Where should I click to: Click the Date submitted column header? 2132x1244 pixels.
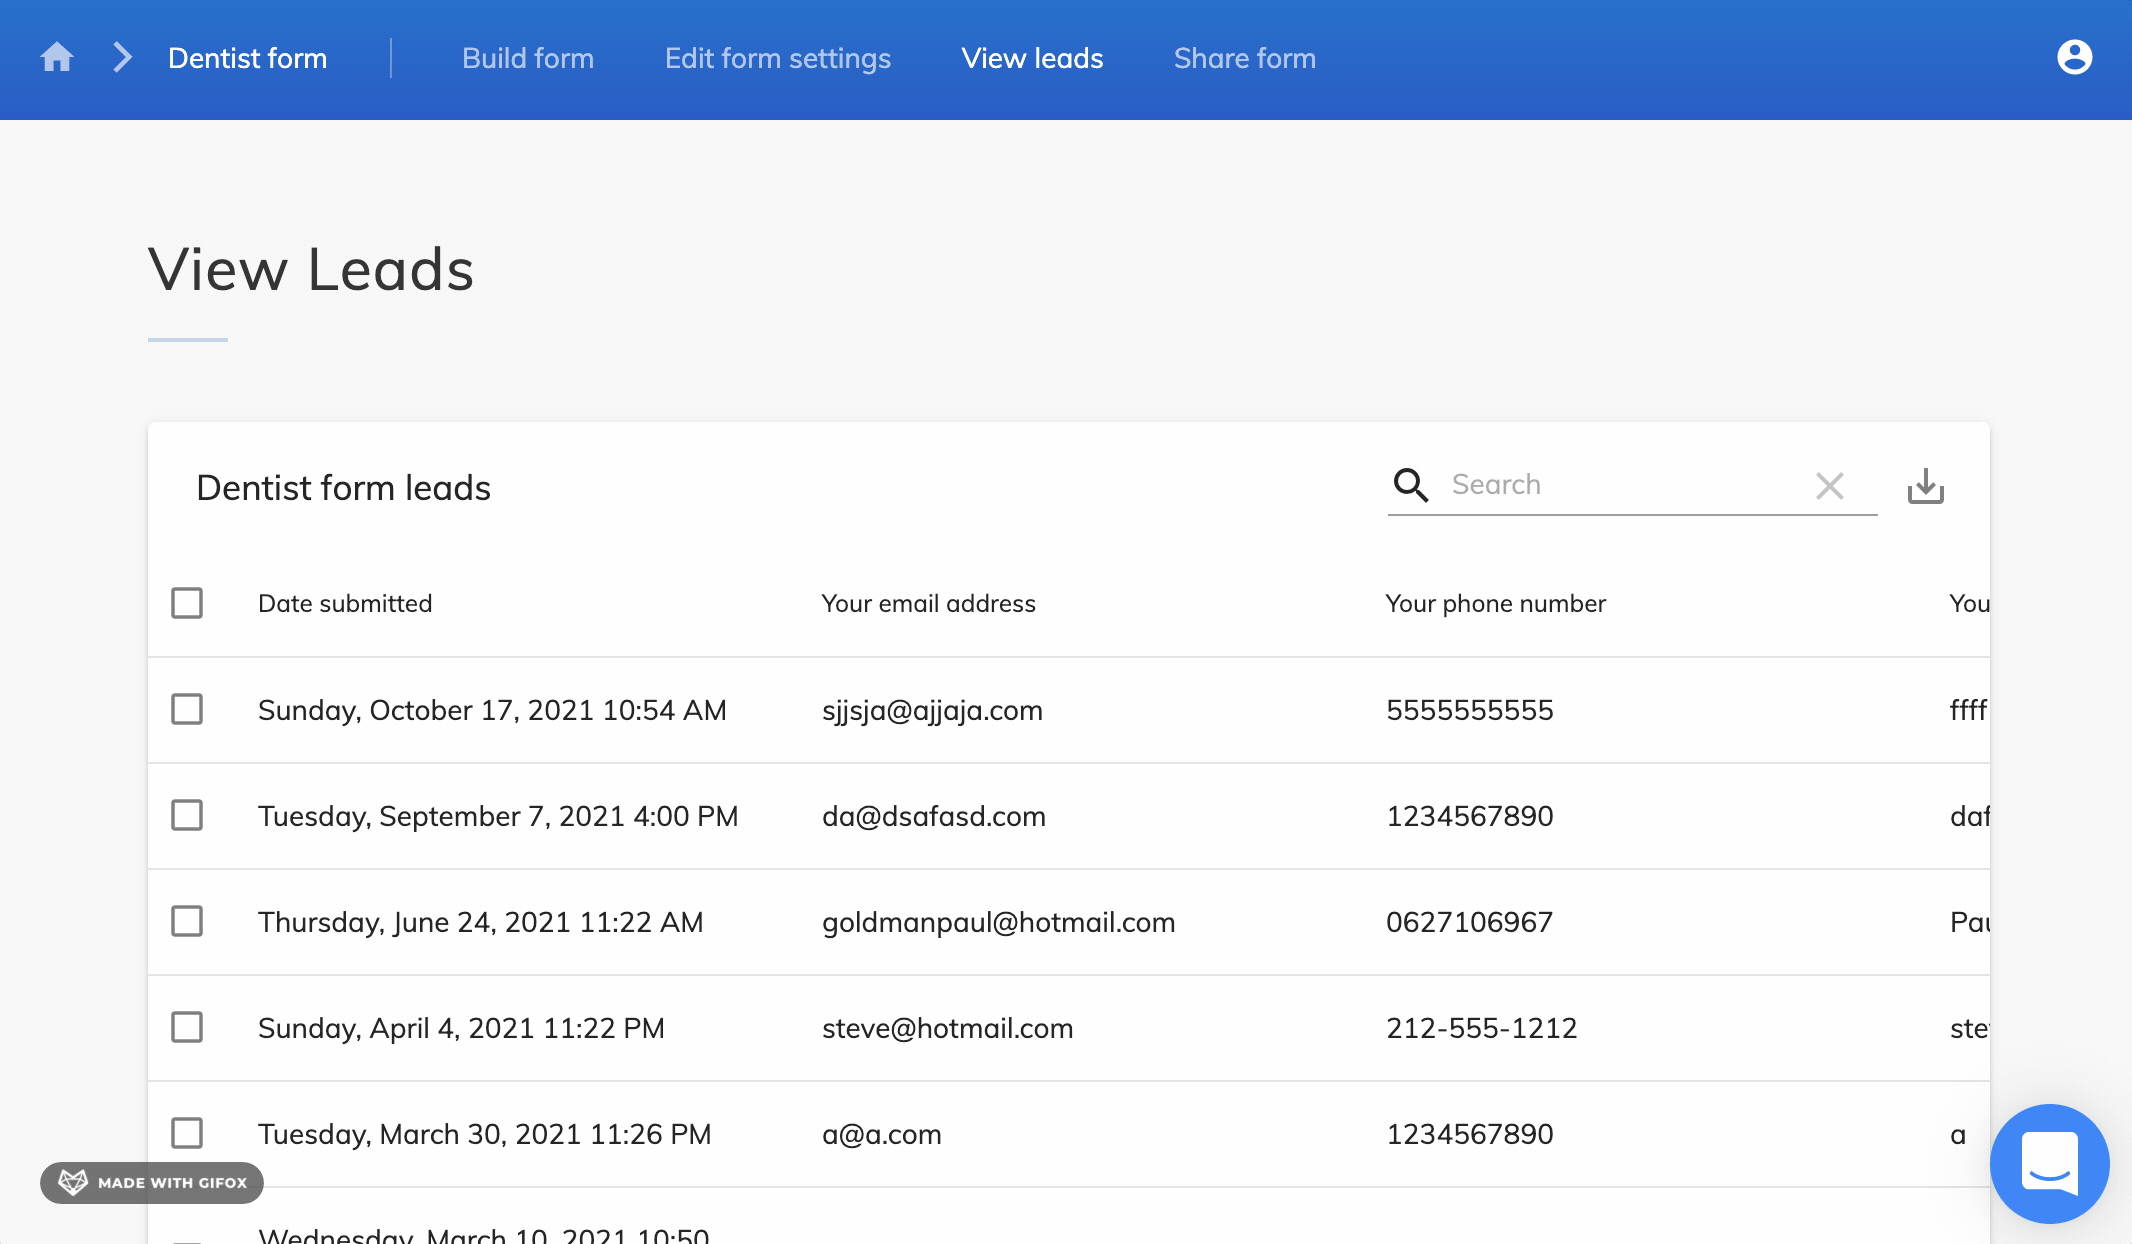tap(345, 603)
